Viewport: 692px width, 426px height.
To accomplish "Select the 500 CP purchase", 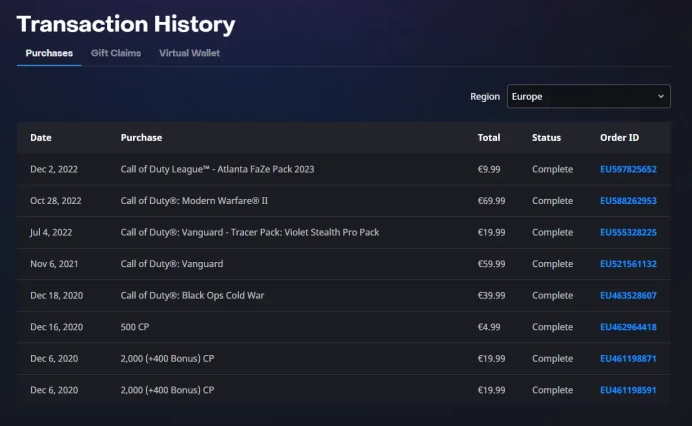I will pyautogui.click(x=135, y=327).
